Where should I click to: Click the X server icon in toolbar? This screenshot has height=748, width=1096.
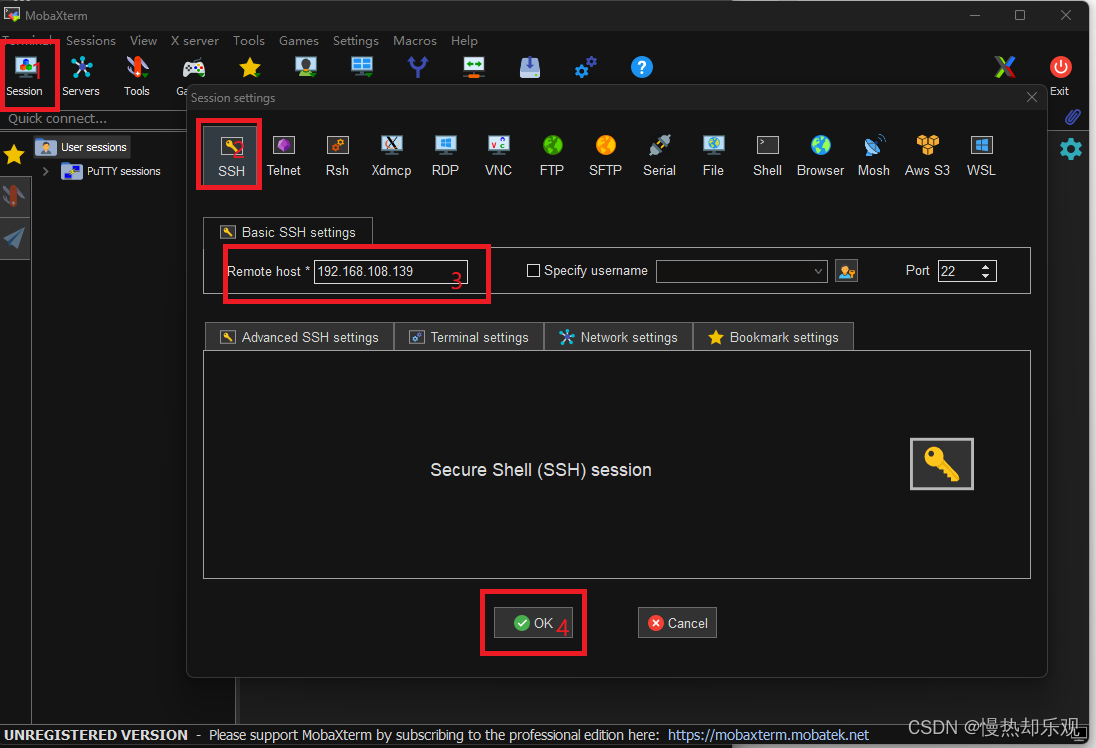1005,67
